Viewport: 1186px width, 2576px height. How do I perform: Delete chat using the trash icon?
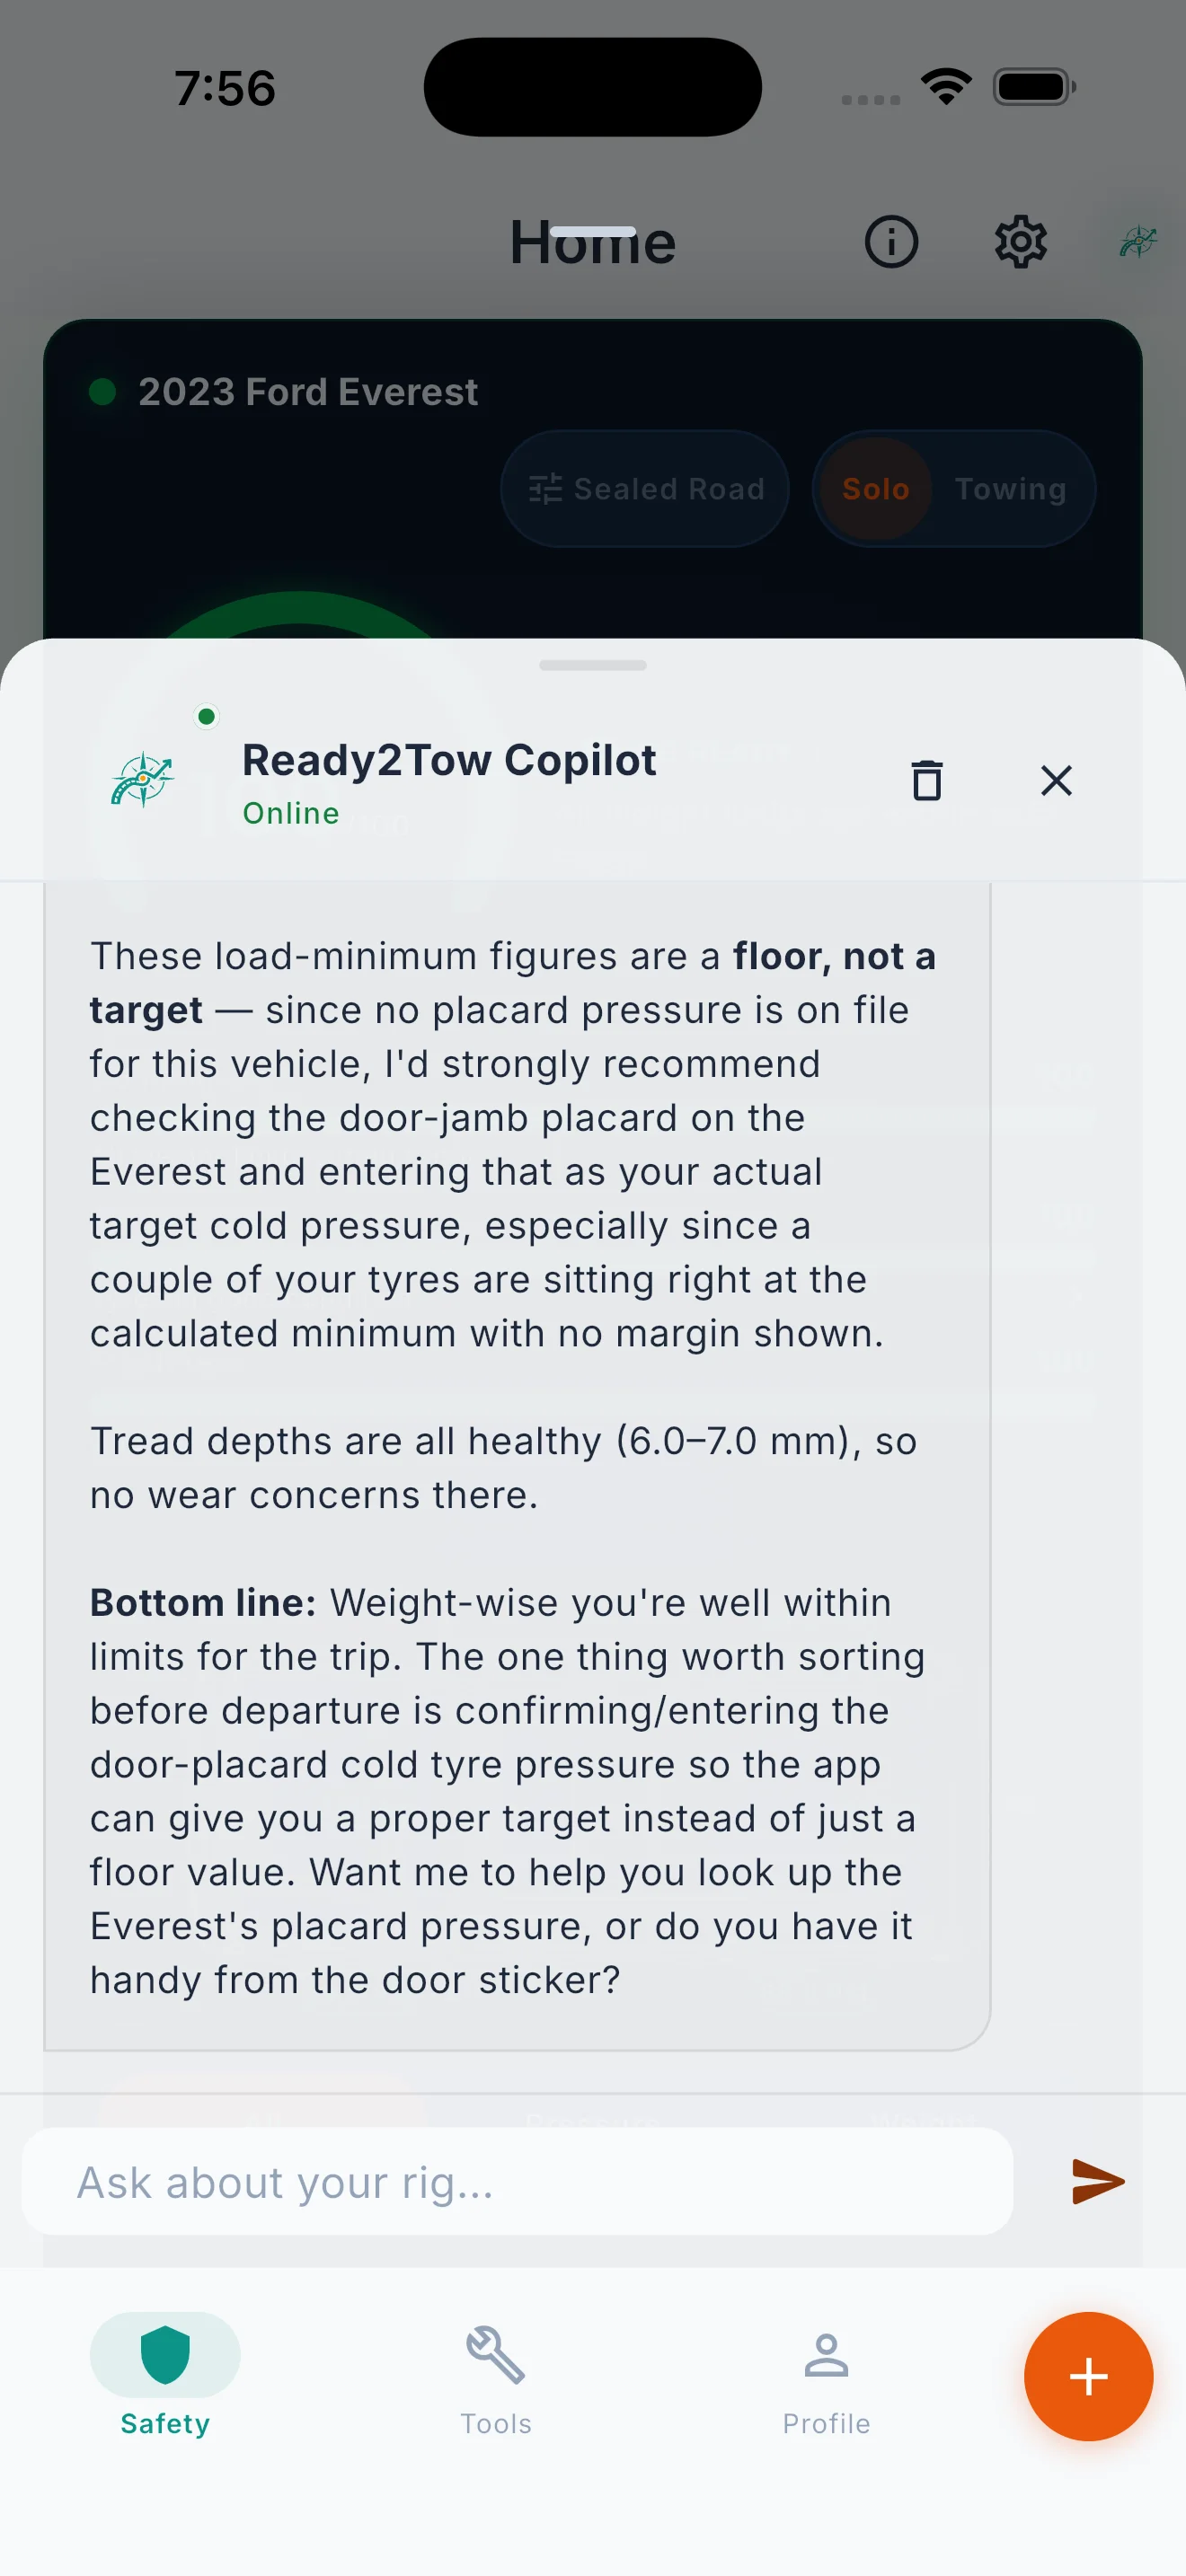[927, 780]
